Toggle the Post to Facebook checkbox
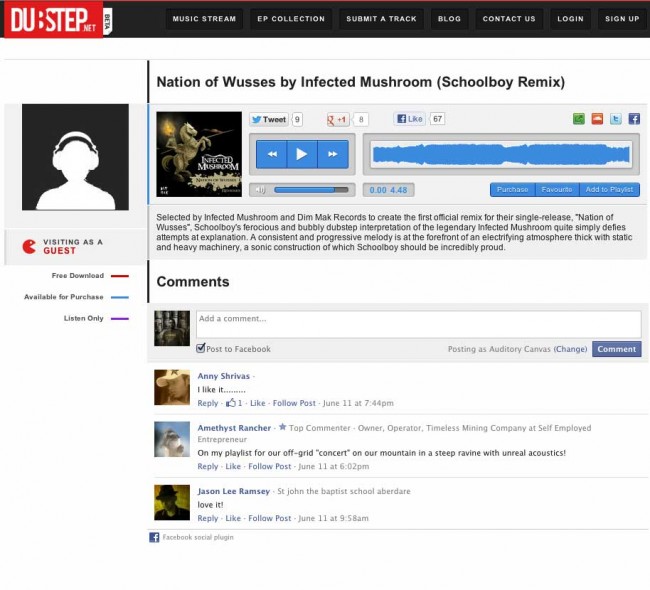Viewport: 650px width, 590px height. (201, 348)
